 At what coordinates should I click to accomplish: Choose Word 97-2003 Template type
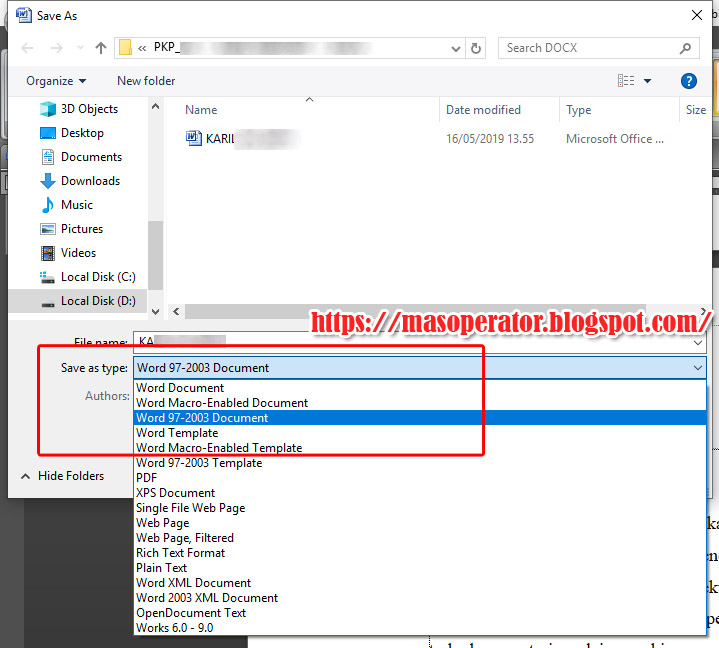point(420,463)
